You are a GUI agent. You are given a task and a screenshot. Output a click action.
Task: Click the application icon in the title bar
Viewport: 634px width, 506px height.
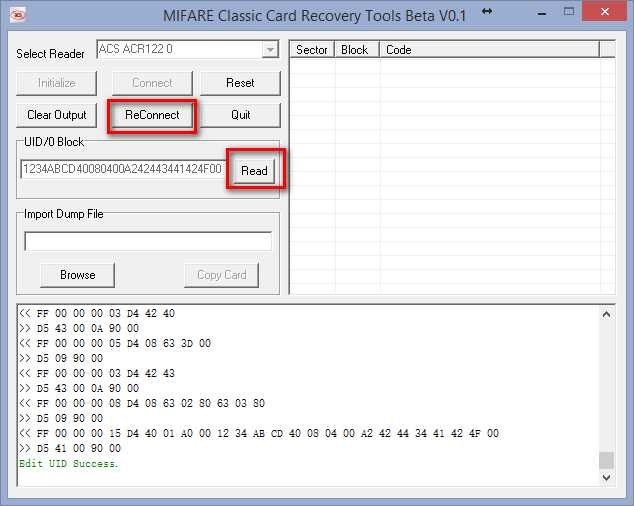pos(17,15)
